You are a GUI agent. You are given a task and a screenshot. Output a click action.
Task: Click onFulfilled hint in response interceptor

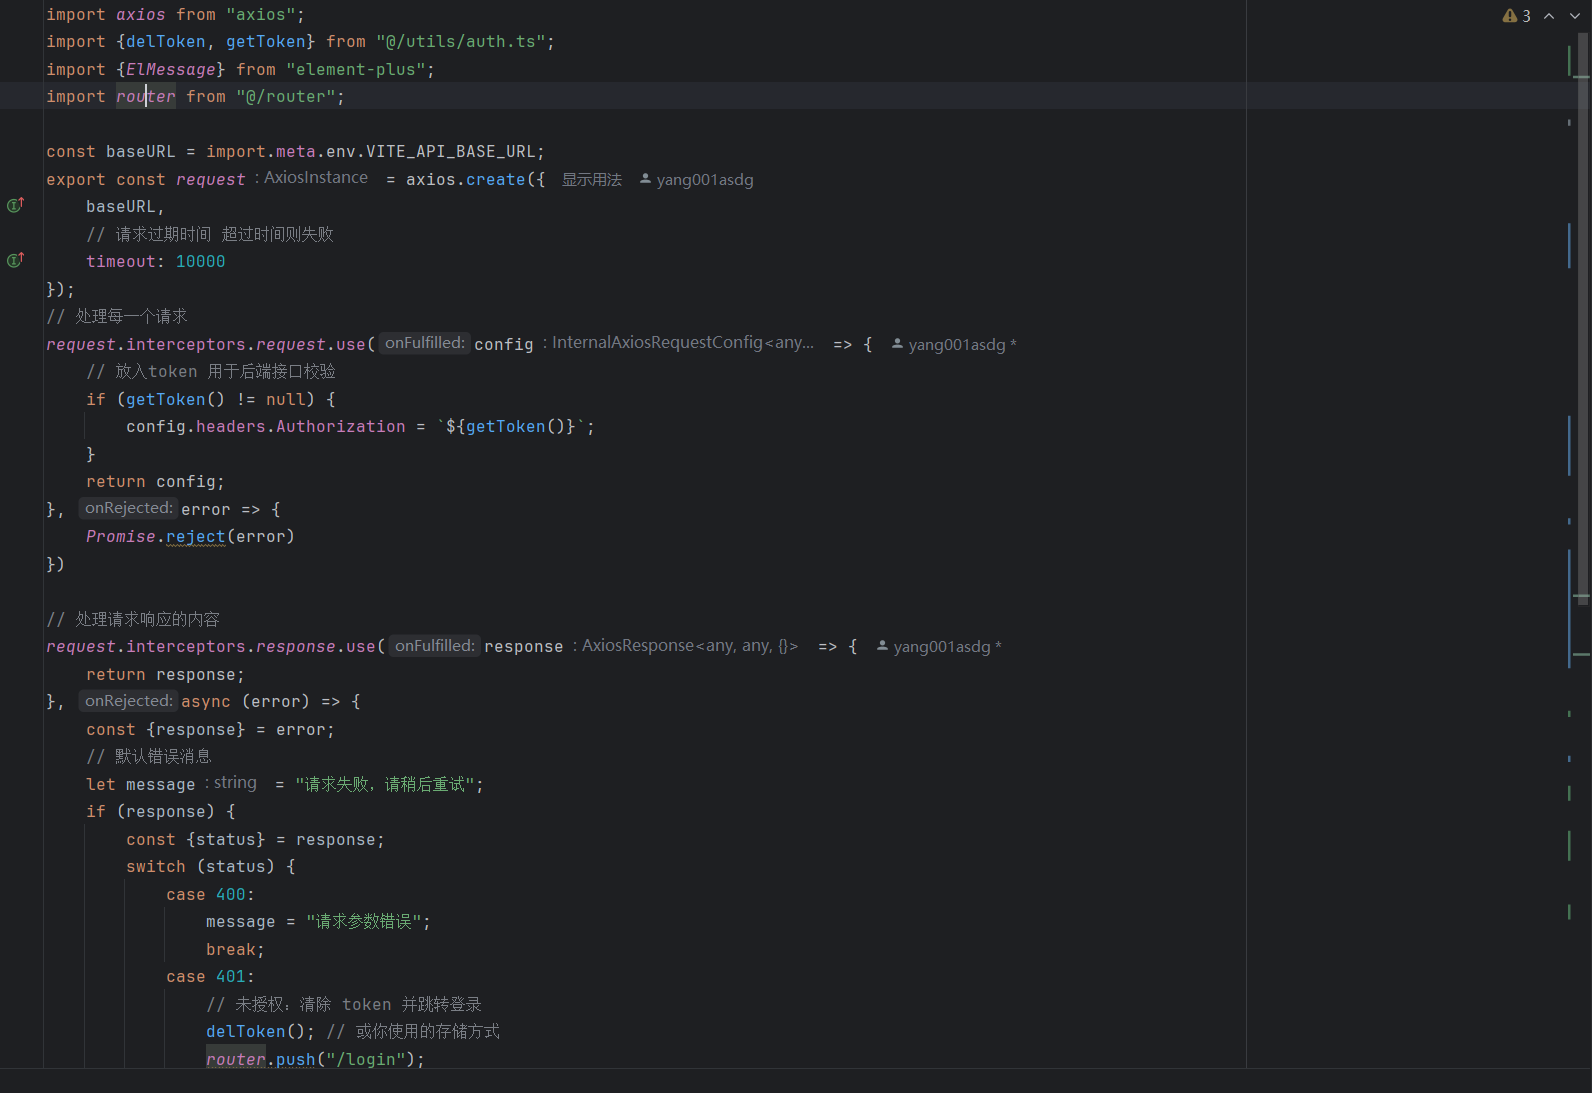coord(435,646)
